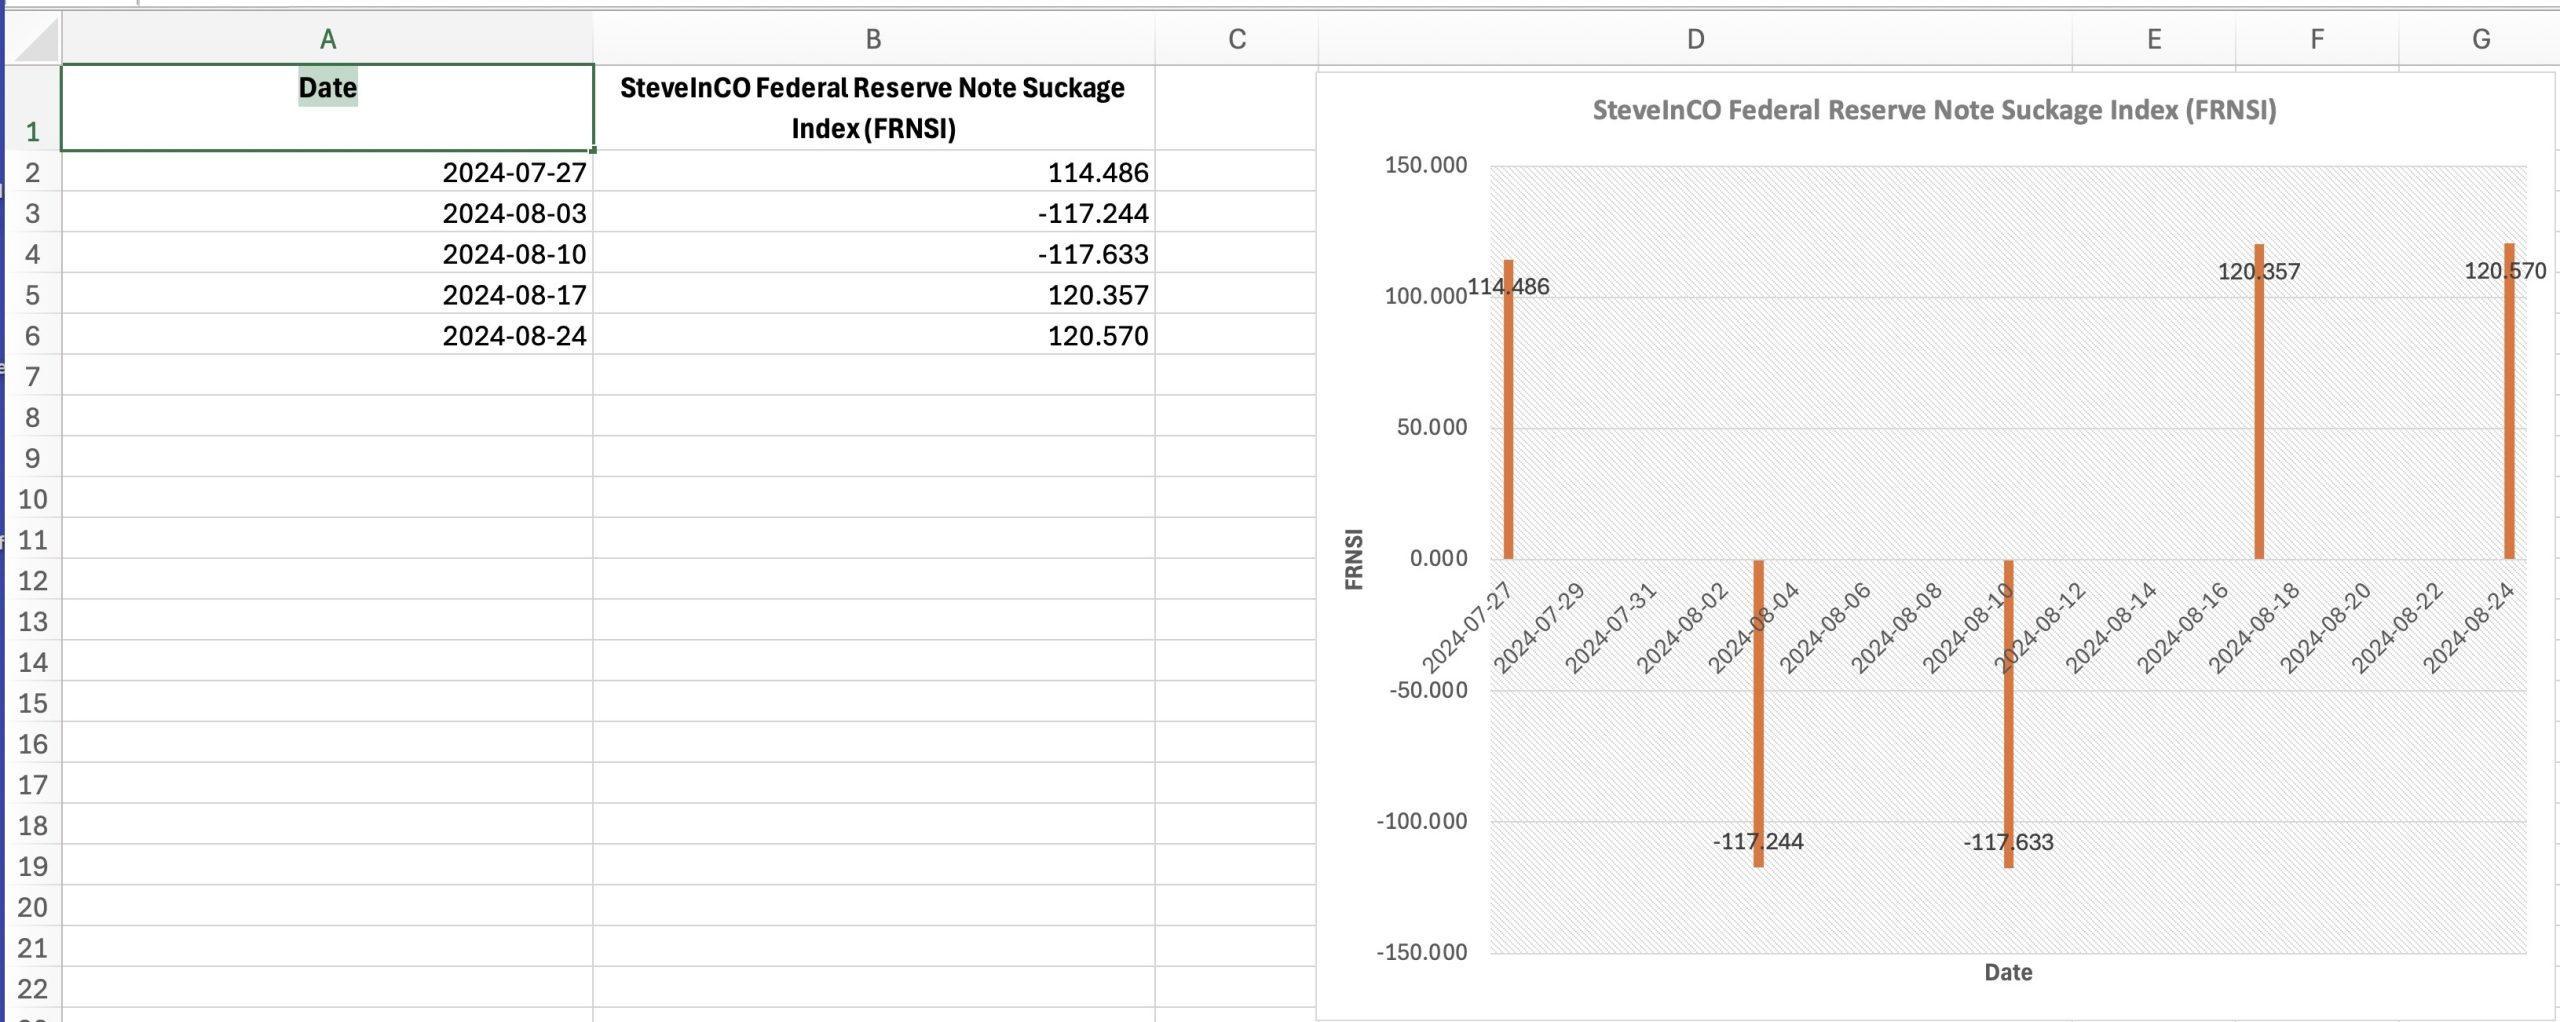The width and height of the screenshot is (2560, 1022).
Task: Select the 120.357 orange bar
Action: [2259, 401]
